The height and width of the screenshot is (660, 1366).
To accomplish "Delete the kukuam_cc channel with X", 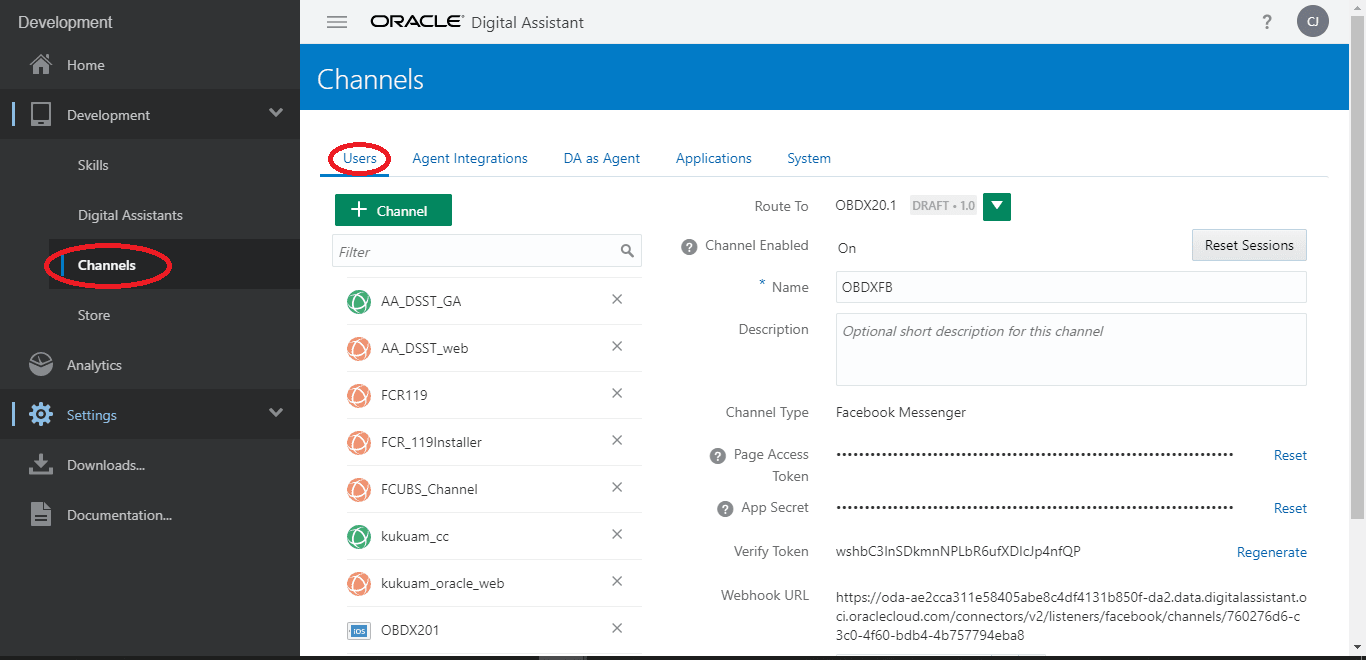I will (617, 534).
